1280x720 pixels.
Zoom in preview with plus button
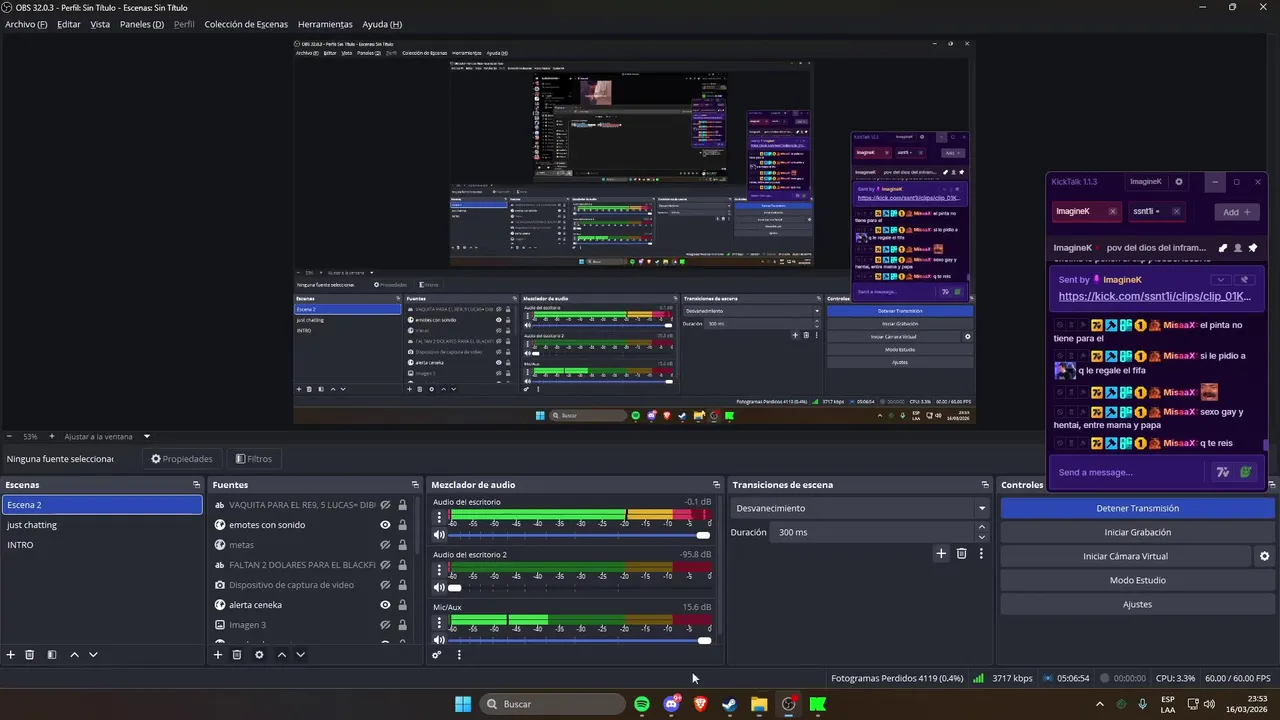click(52, 436)
